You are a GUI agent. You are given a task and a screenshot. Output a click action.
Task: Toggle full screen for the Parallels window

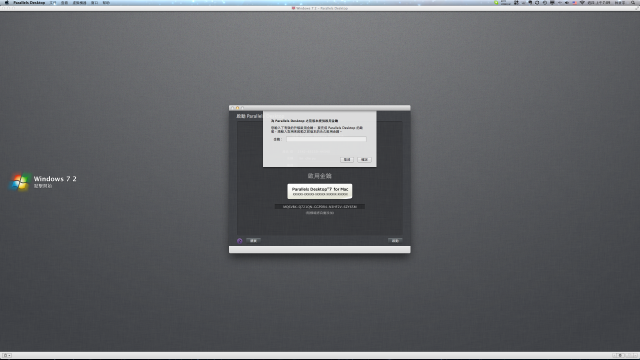tap(636, 8)
